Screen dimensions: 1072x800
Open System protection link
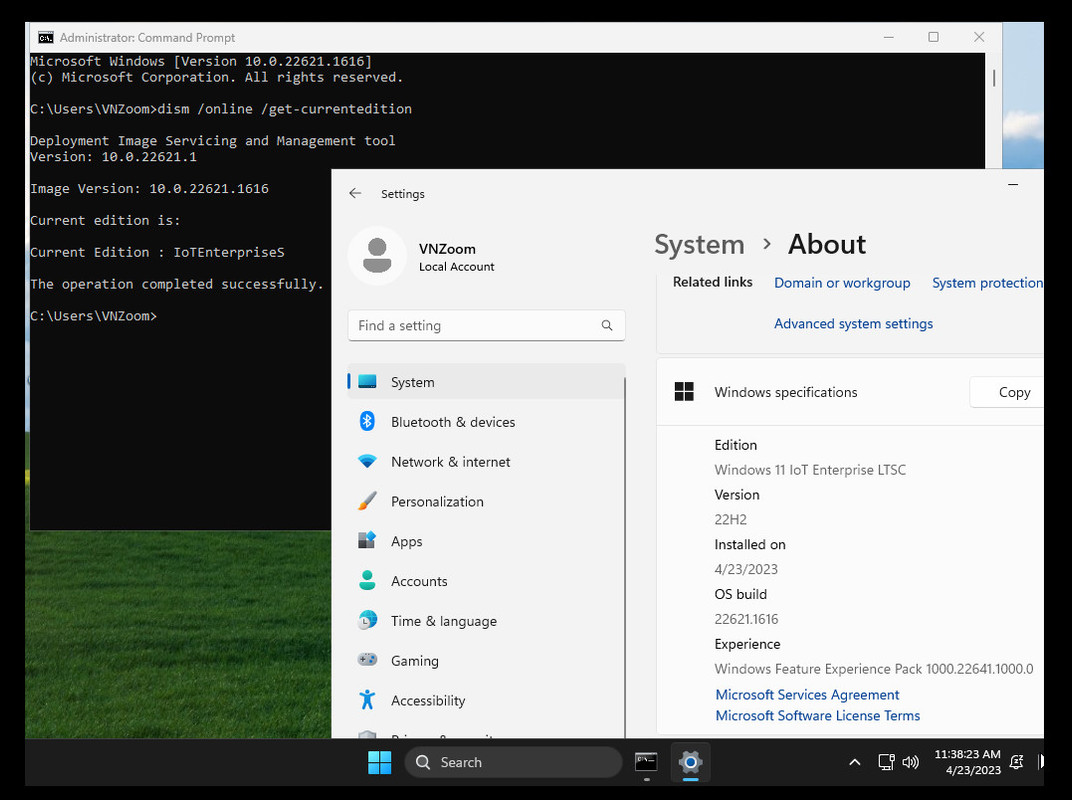[x=987, y=283]
